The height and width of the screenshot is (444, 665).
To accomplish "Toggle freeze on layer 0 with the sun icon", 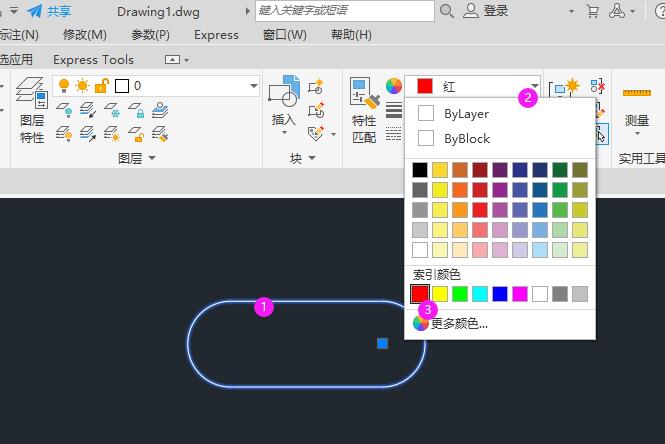I will point(82,86).
